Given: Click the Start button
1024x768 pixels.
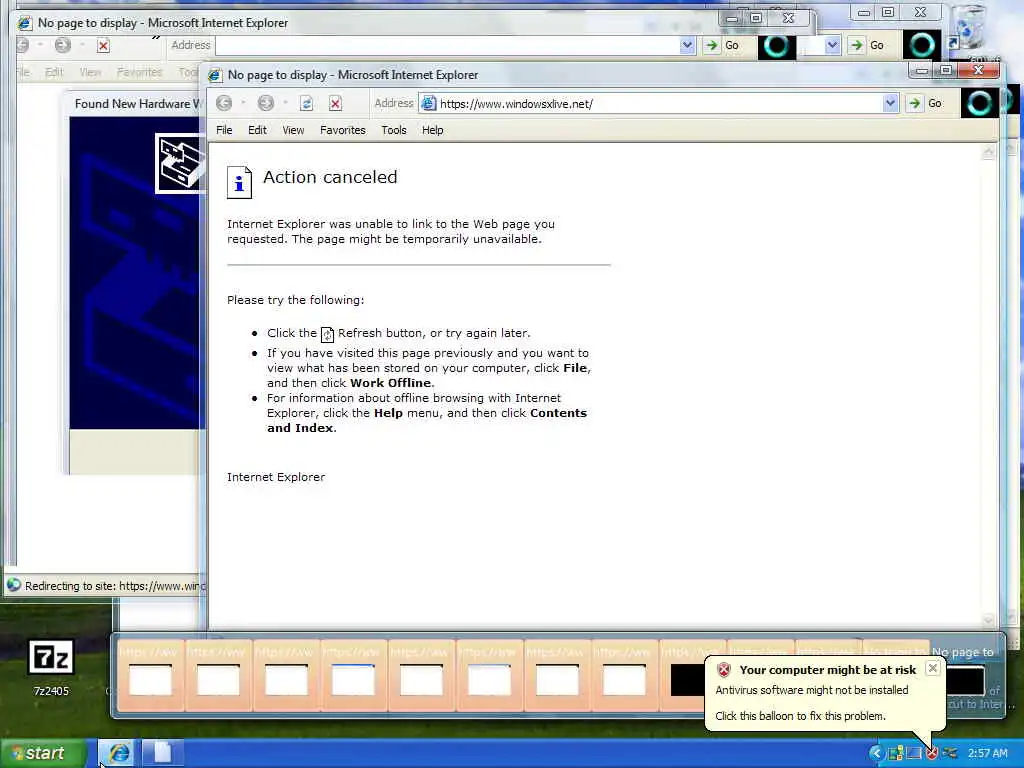Looking at the screenshot, I should (43, 753).
